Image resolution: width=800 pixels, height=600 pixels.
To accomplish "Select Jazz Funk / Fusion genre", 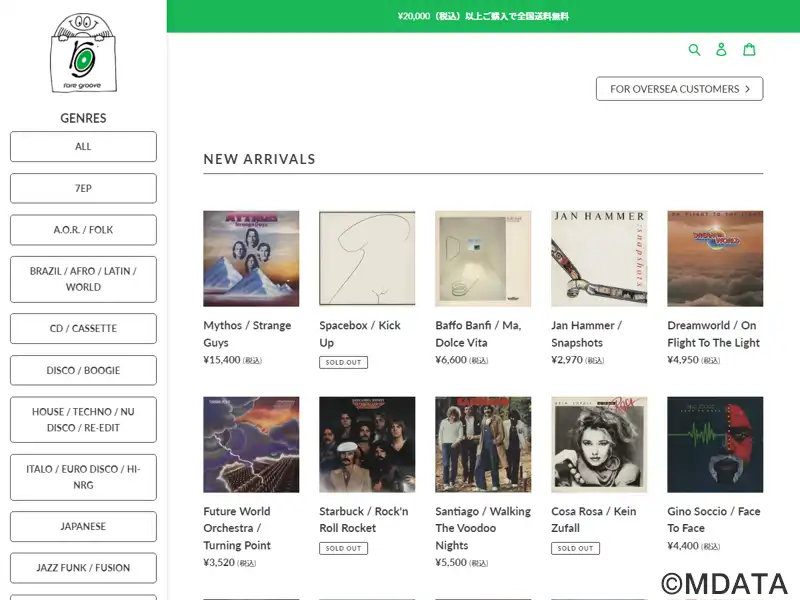I will [83, 568].
